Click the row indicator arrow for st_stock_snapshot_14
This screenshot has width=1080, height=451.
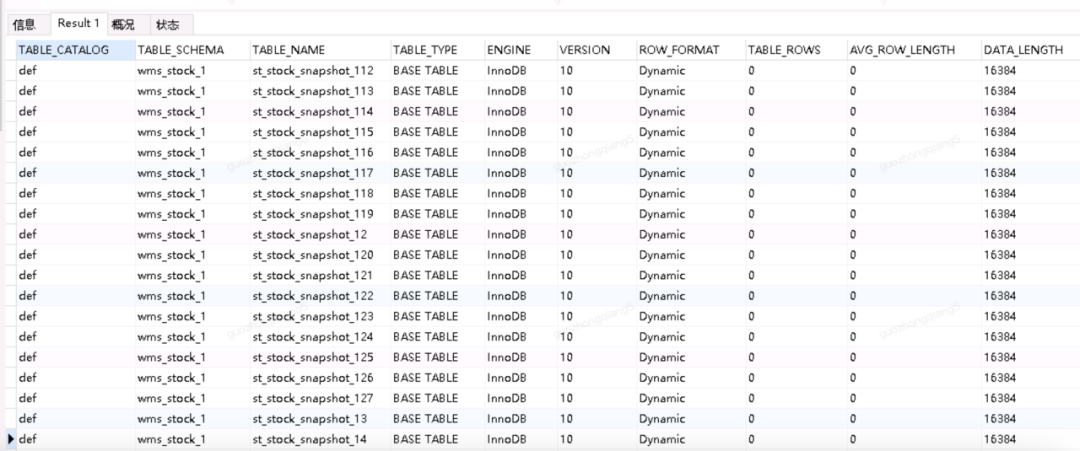pyautogui.click(x=10, y=439)
